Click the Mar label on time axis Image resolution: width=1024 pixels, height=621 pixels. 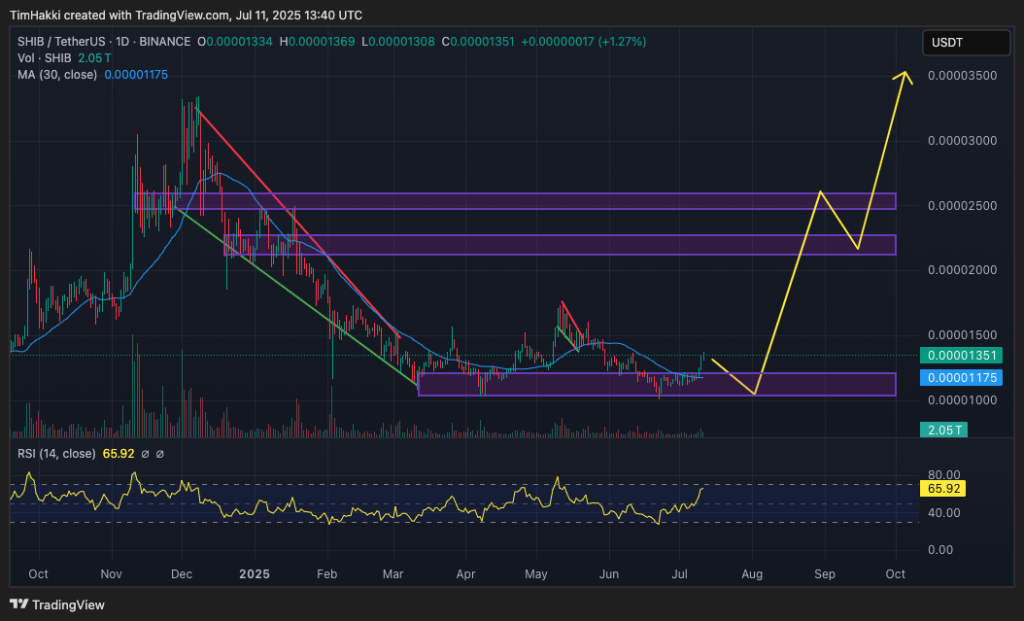(x=392, y=574)
